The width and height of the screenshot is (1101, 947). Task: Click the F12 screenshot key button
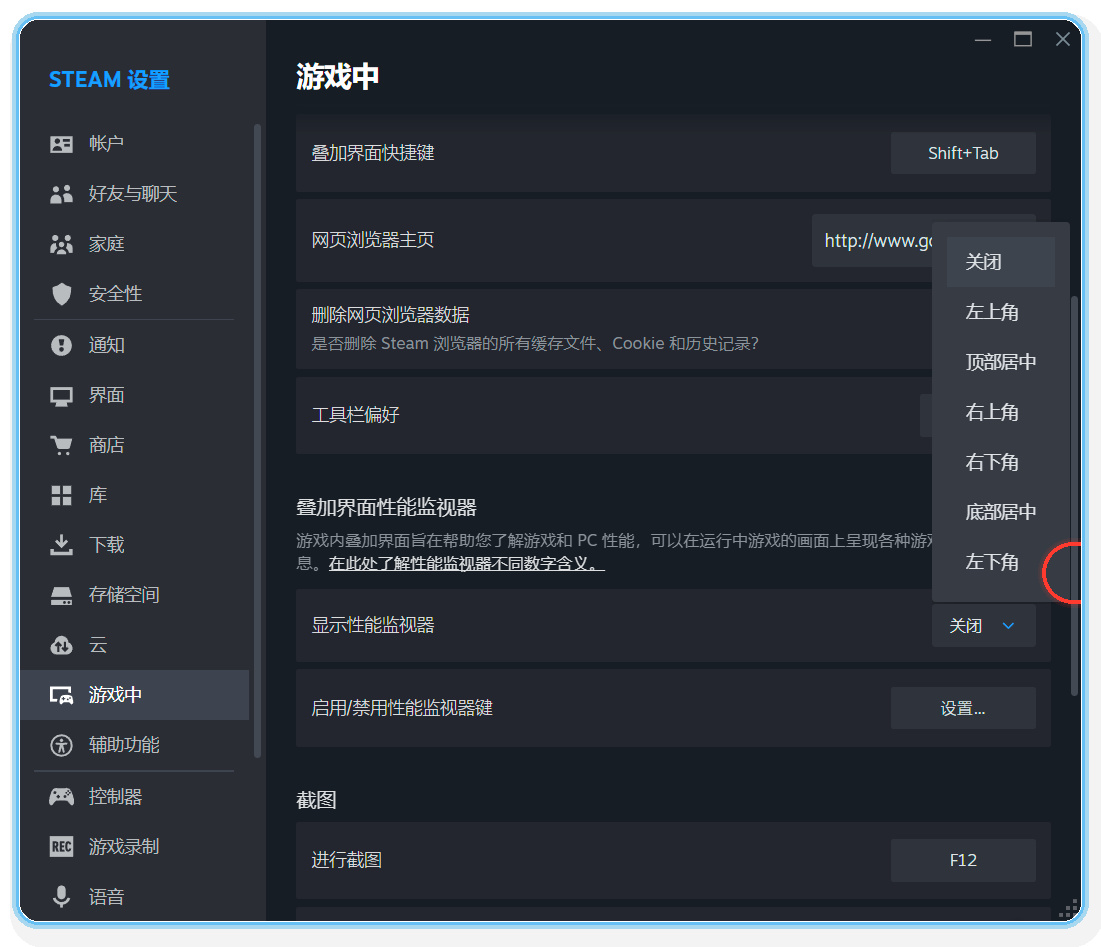pos(963,861)
